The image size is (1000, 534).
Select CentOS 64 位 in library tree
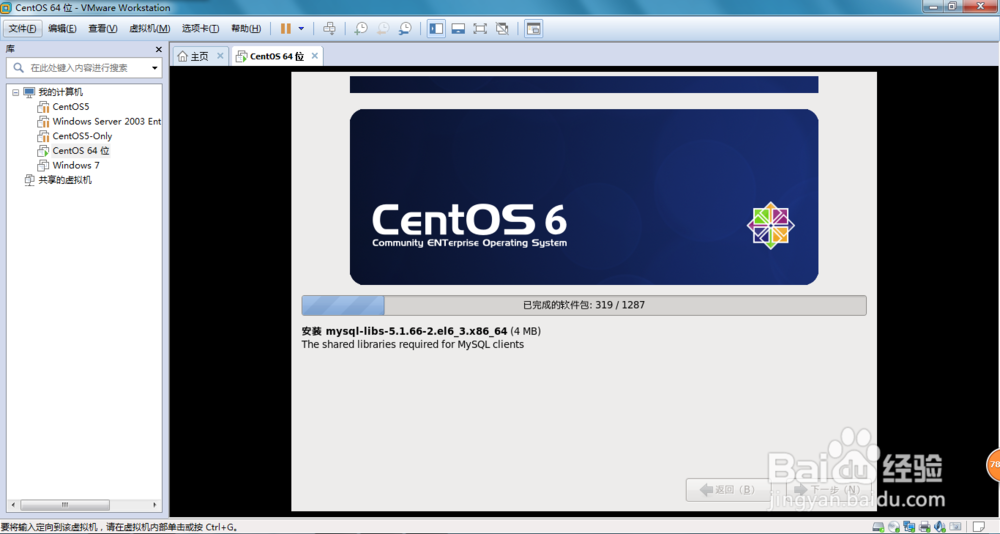(x=81, y=151)
